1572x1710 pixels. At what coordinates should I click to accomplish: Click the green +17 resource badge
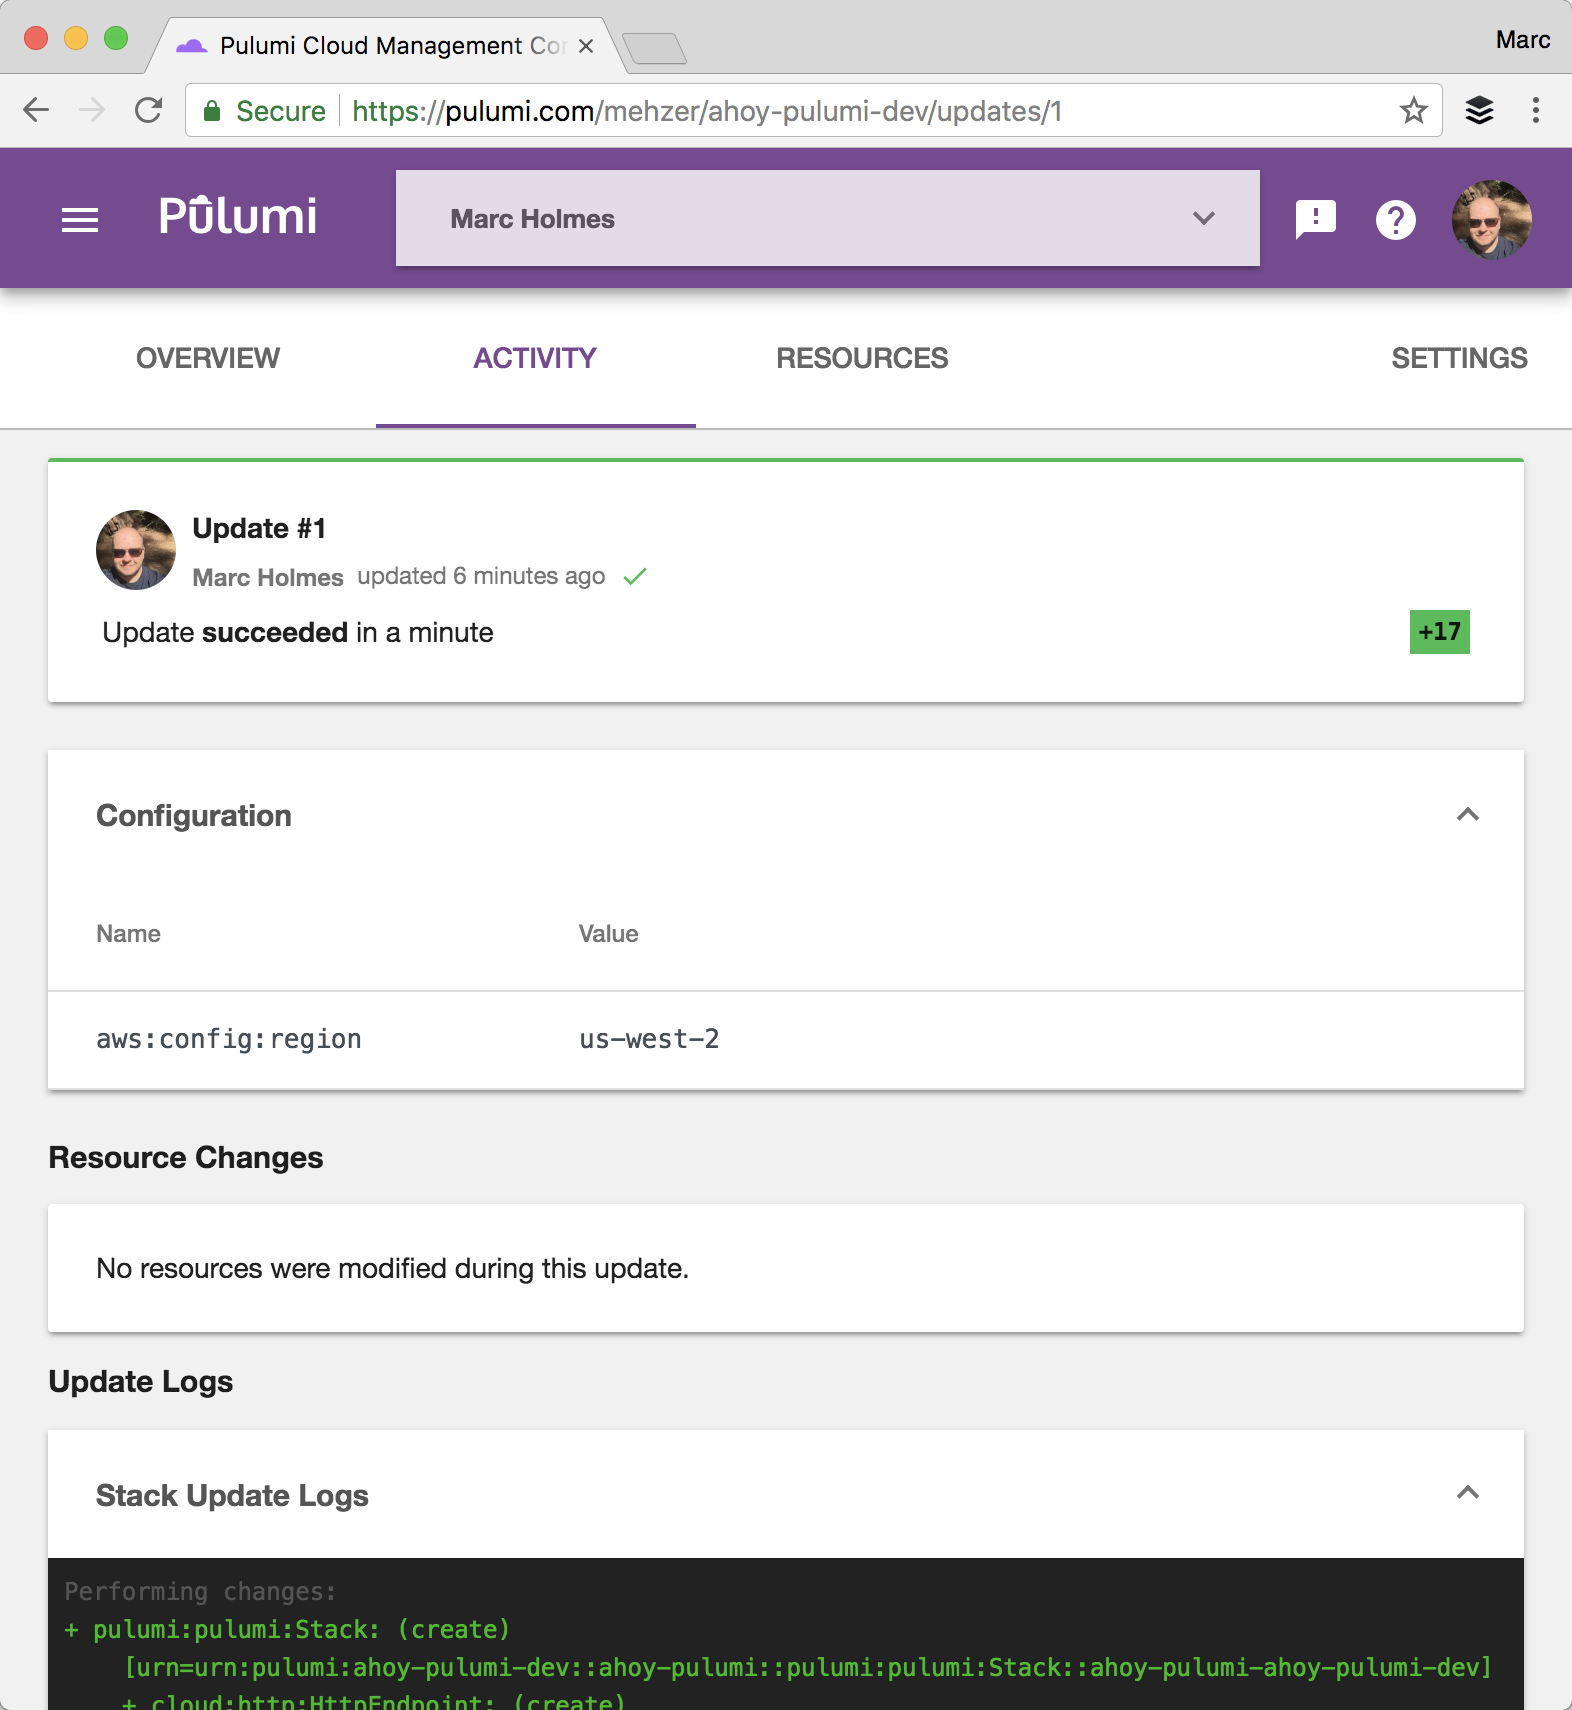tap(1439, 632)
